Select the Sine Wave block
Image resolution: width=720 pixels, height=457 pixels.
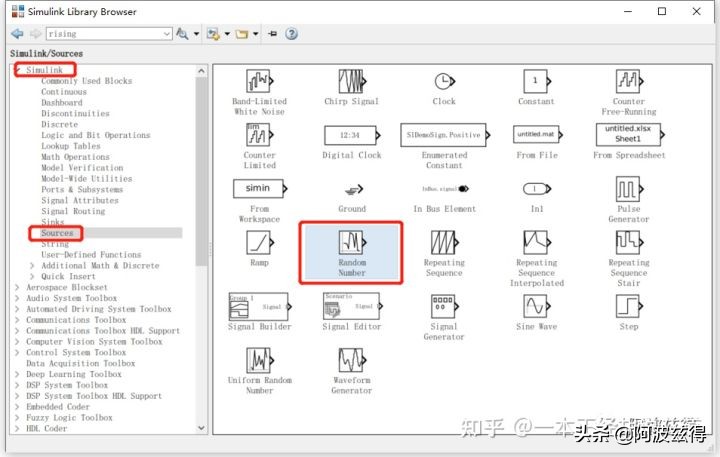(537, 306)
